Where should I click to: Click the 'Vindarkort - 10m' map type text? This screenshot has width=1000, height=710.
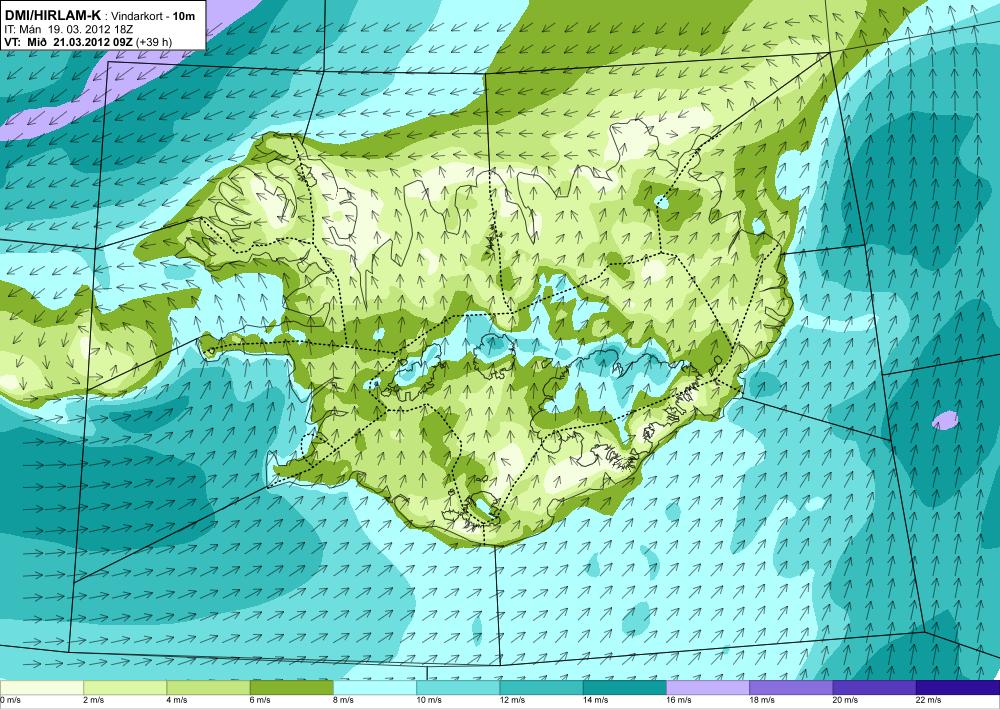[152, 17]
